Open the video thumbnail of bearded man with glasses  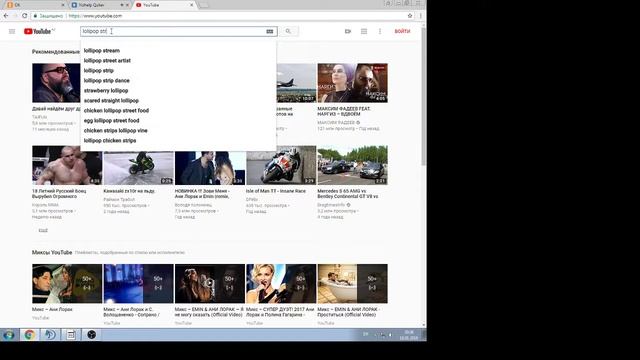tap(56, 83)
